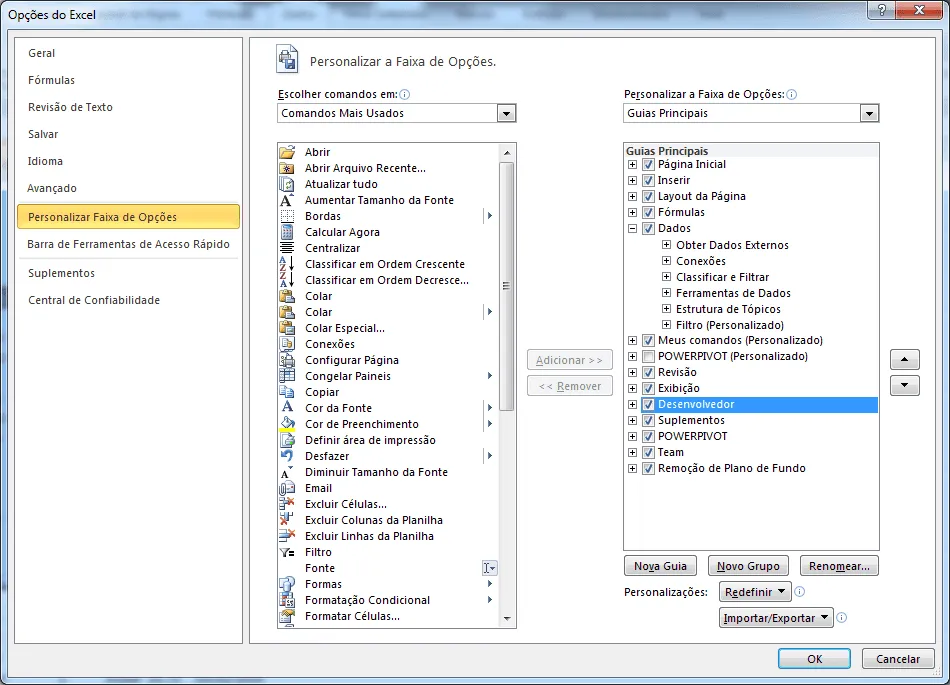Screen dimensions: 950x685
Task: Click the commands list scroll down arrow
Action: pyautogui.click(x=507, y=618)
